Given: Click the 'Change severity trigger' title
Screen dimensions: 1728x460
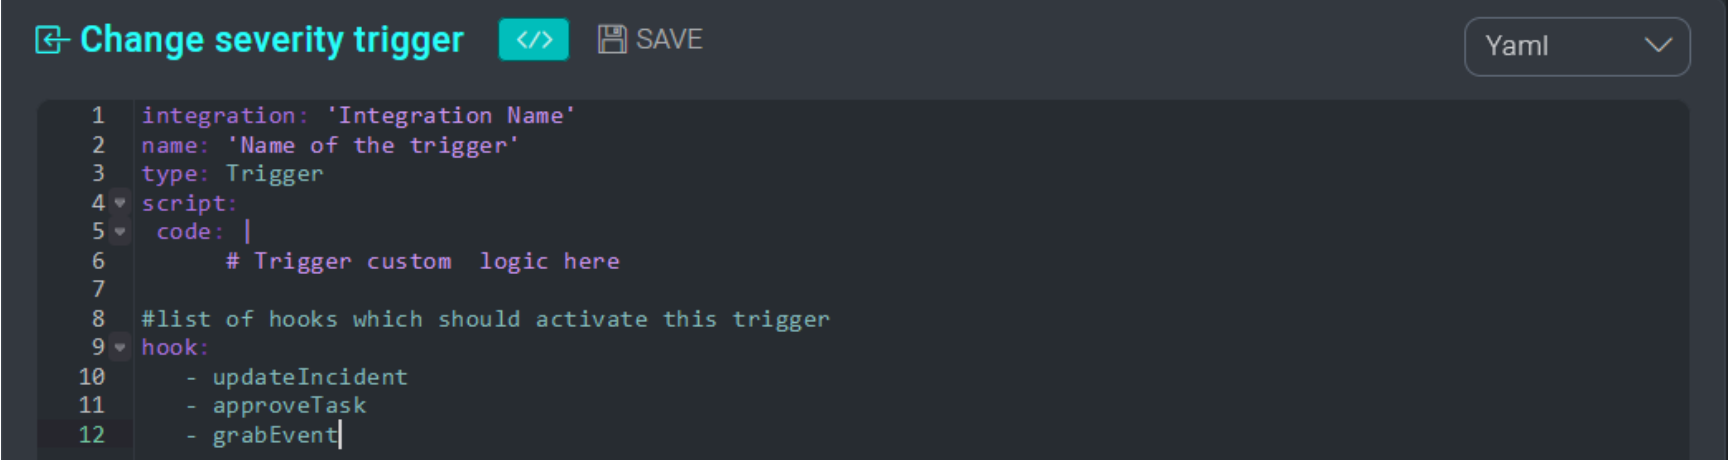Looking at the screenshot, I should coord(271,40).
